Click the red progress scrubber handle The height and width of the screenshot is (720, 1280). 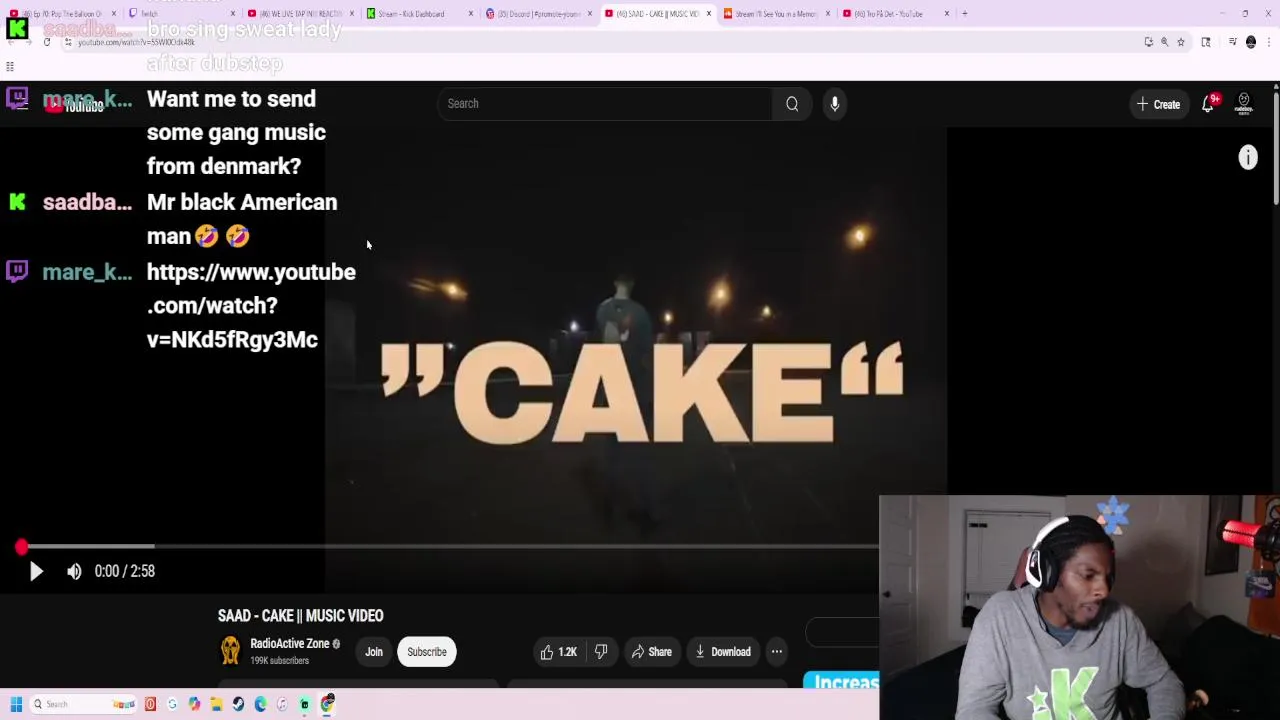pos(21,547)
